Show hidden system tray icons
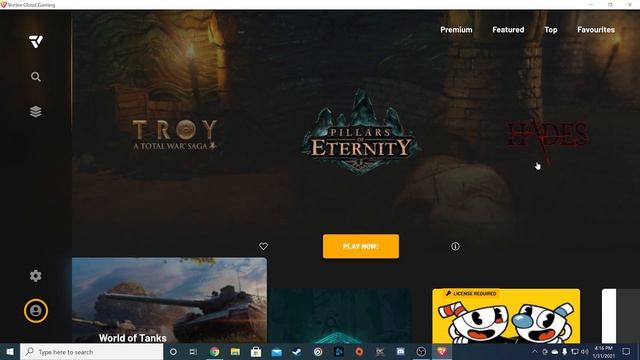This screenshot has height=360, width=640. (535, 352)
